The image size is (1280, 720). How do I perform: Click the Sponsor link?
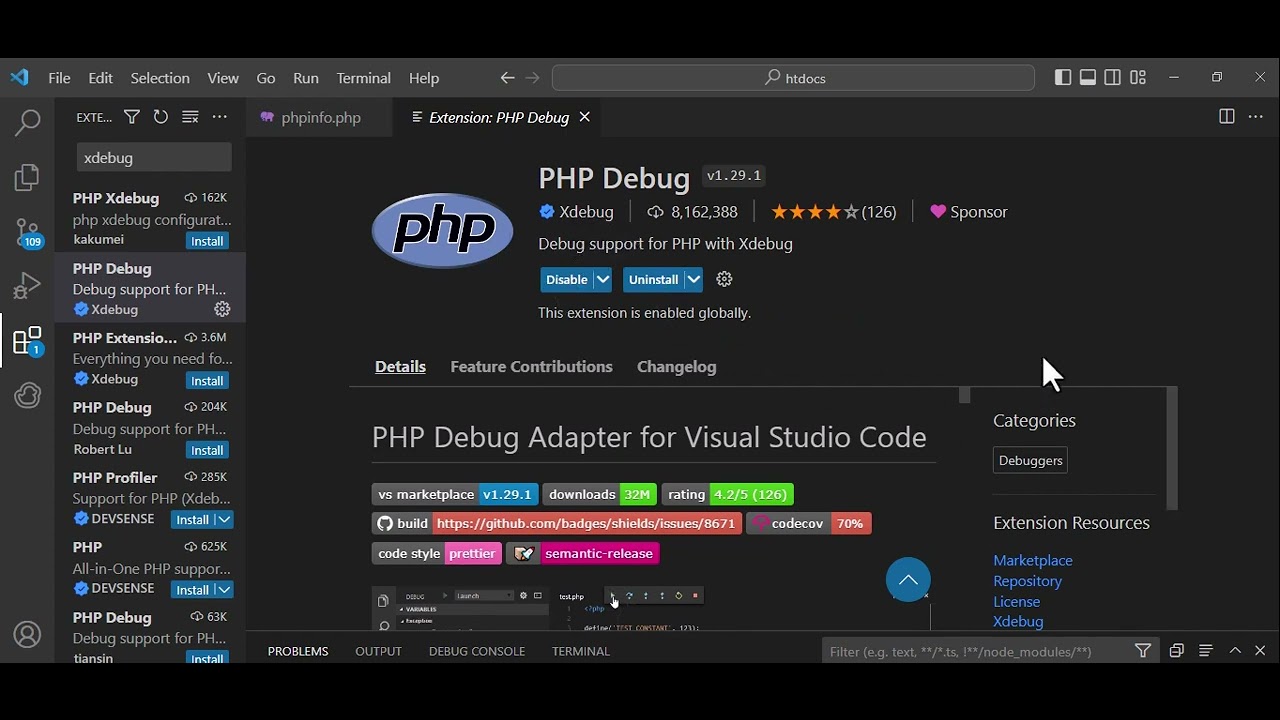point(969,212)
